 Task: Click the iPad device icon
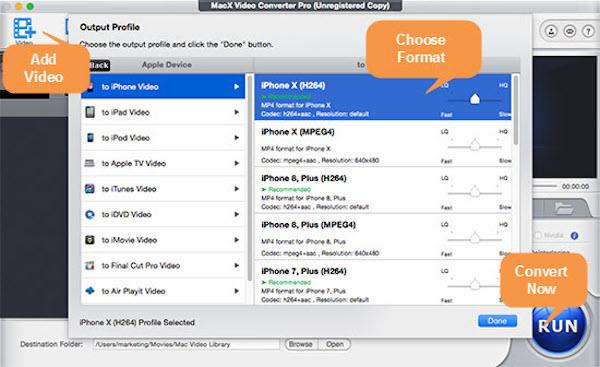pos(90,112)
